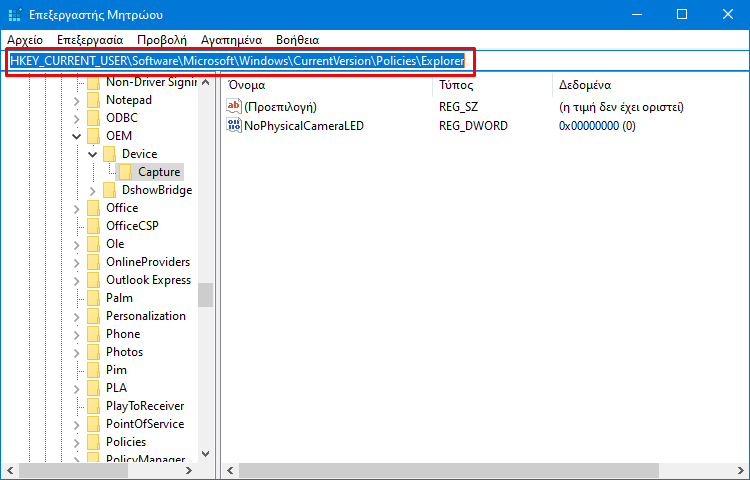
Task: Open the Επεξεργασία menu
Action: click(x=90, y=40)
